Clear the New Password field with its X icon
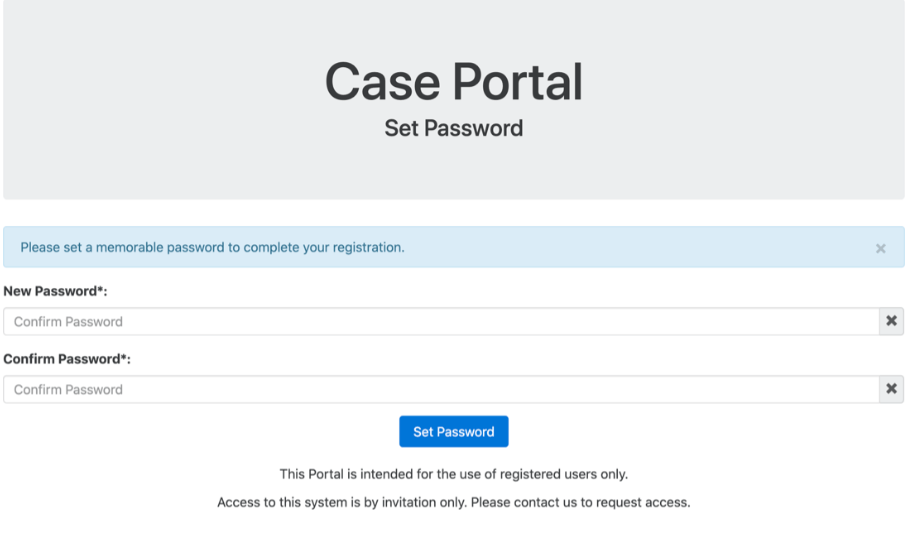The height and width of the screenshot is (554, 906). tap(892, 321)
